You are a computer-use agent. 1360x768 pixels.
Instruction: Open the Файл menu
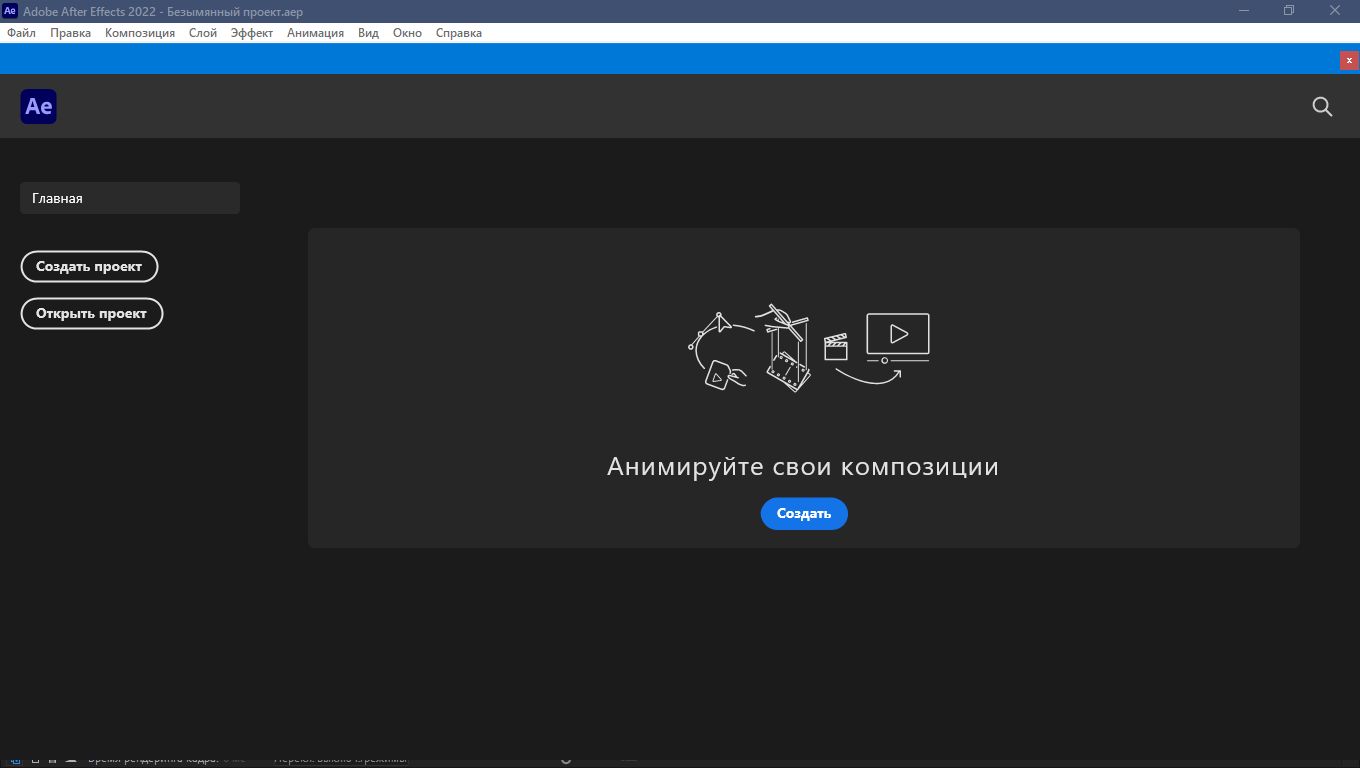click(x=21, y=33)
